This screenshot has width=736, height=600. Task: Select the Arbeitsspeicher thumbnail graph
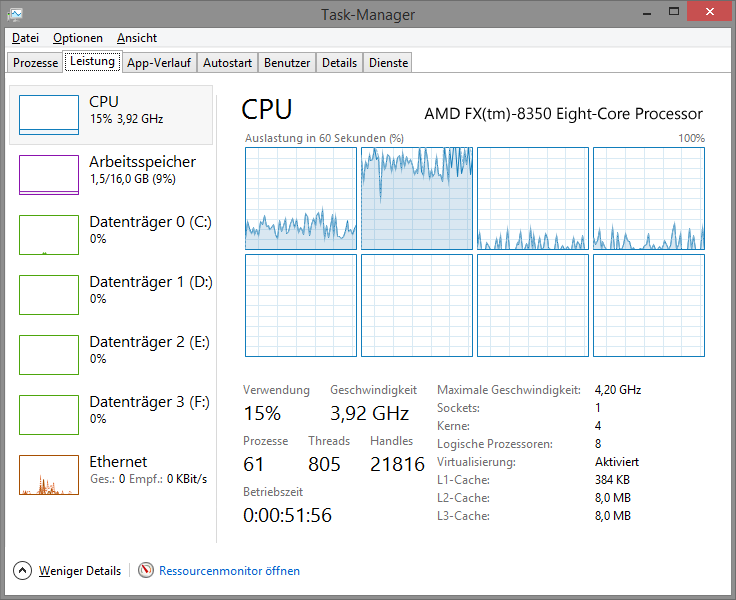pyautogui.click(x=49, y=175)
